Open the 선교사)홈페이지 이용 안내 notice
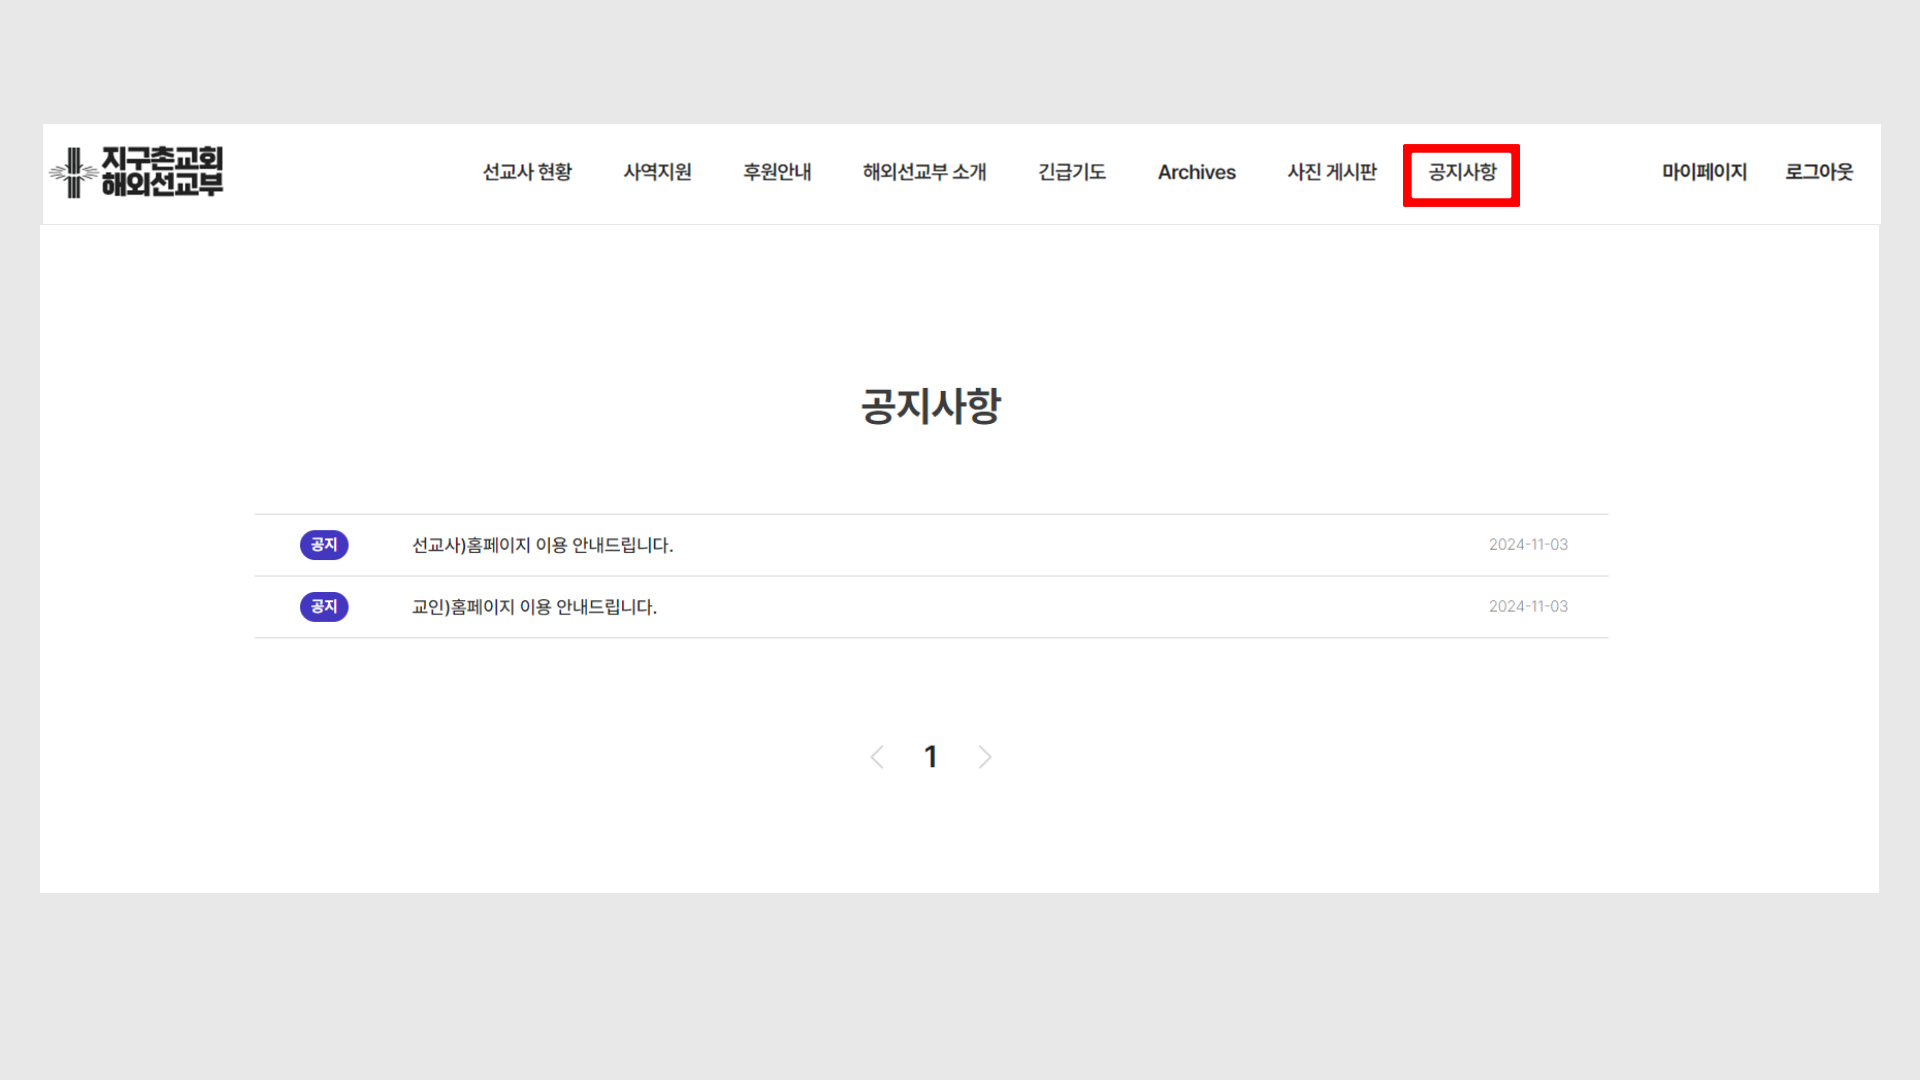Screen dimensions: 1920x1080 click(542, 545)
